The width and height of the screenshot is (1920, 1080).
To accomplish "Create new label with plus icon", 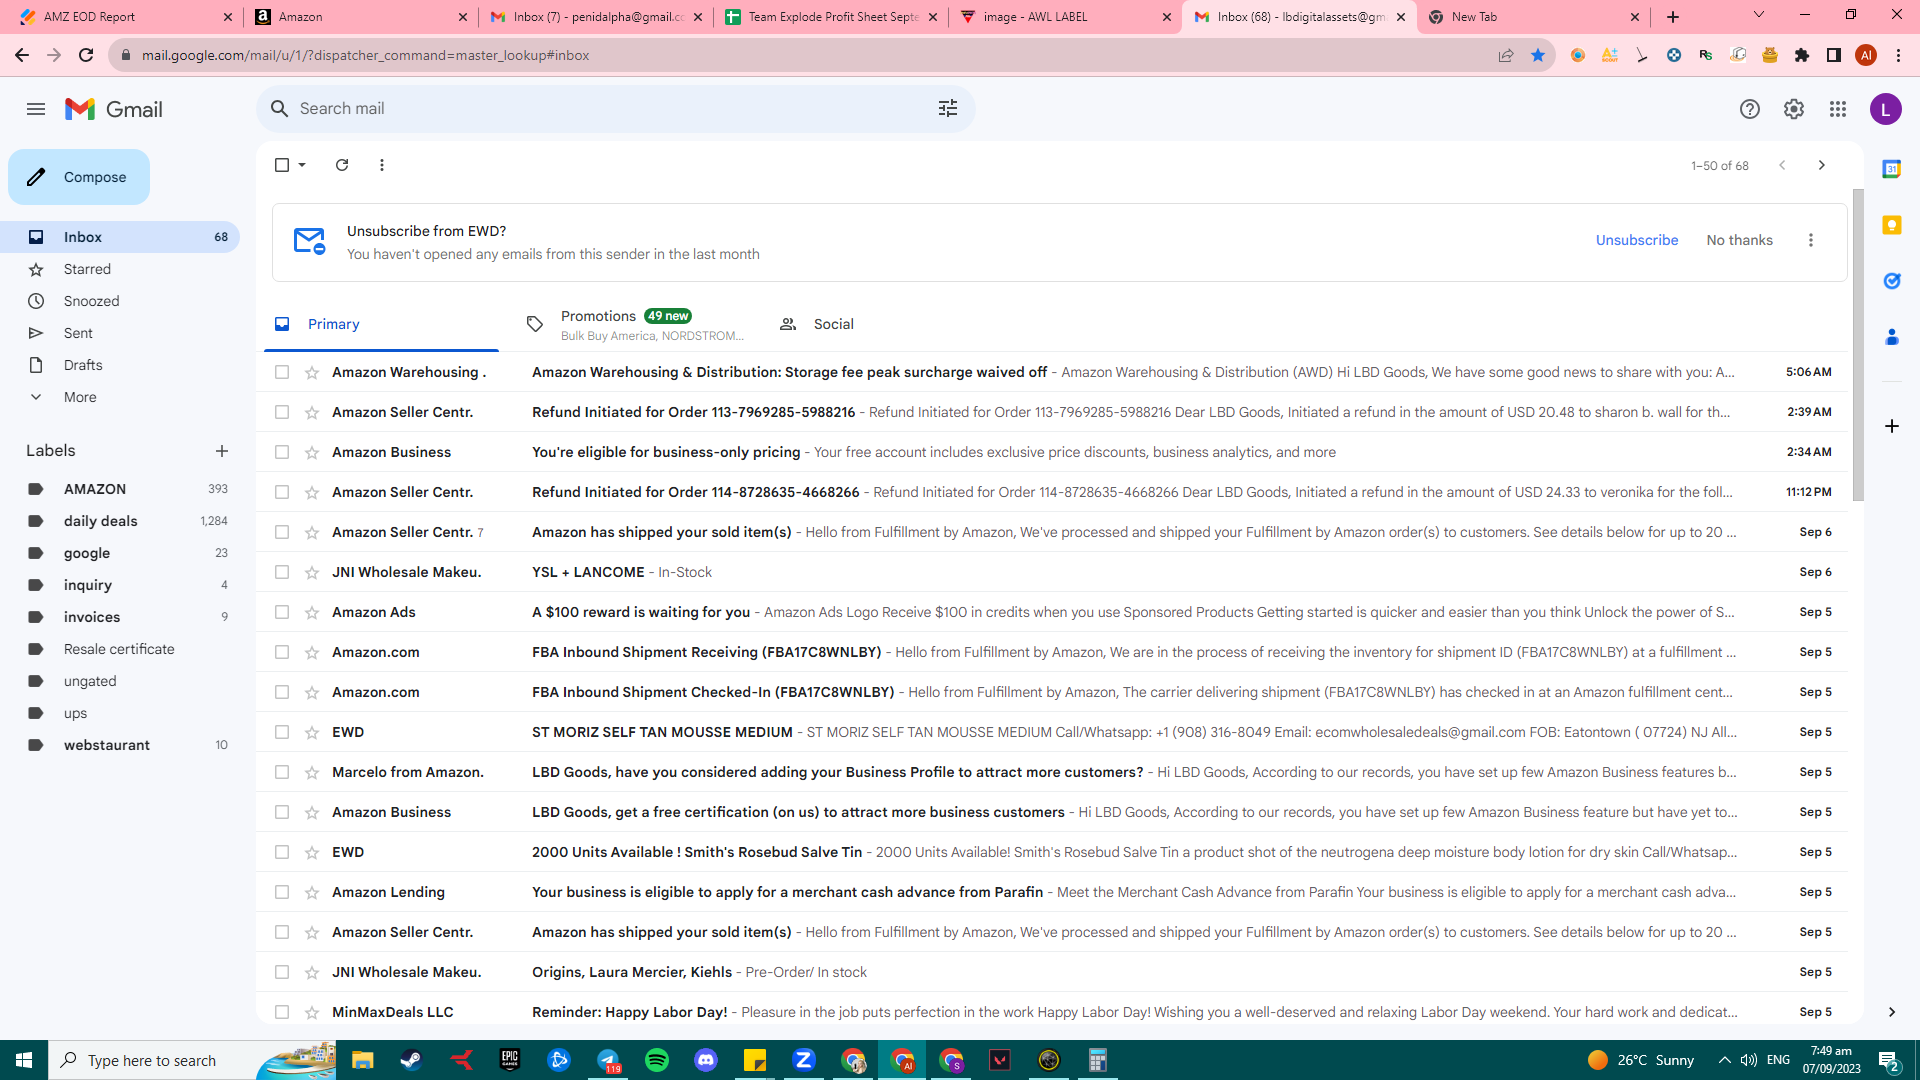I will [222, 451].
